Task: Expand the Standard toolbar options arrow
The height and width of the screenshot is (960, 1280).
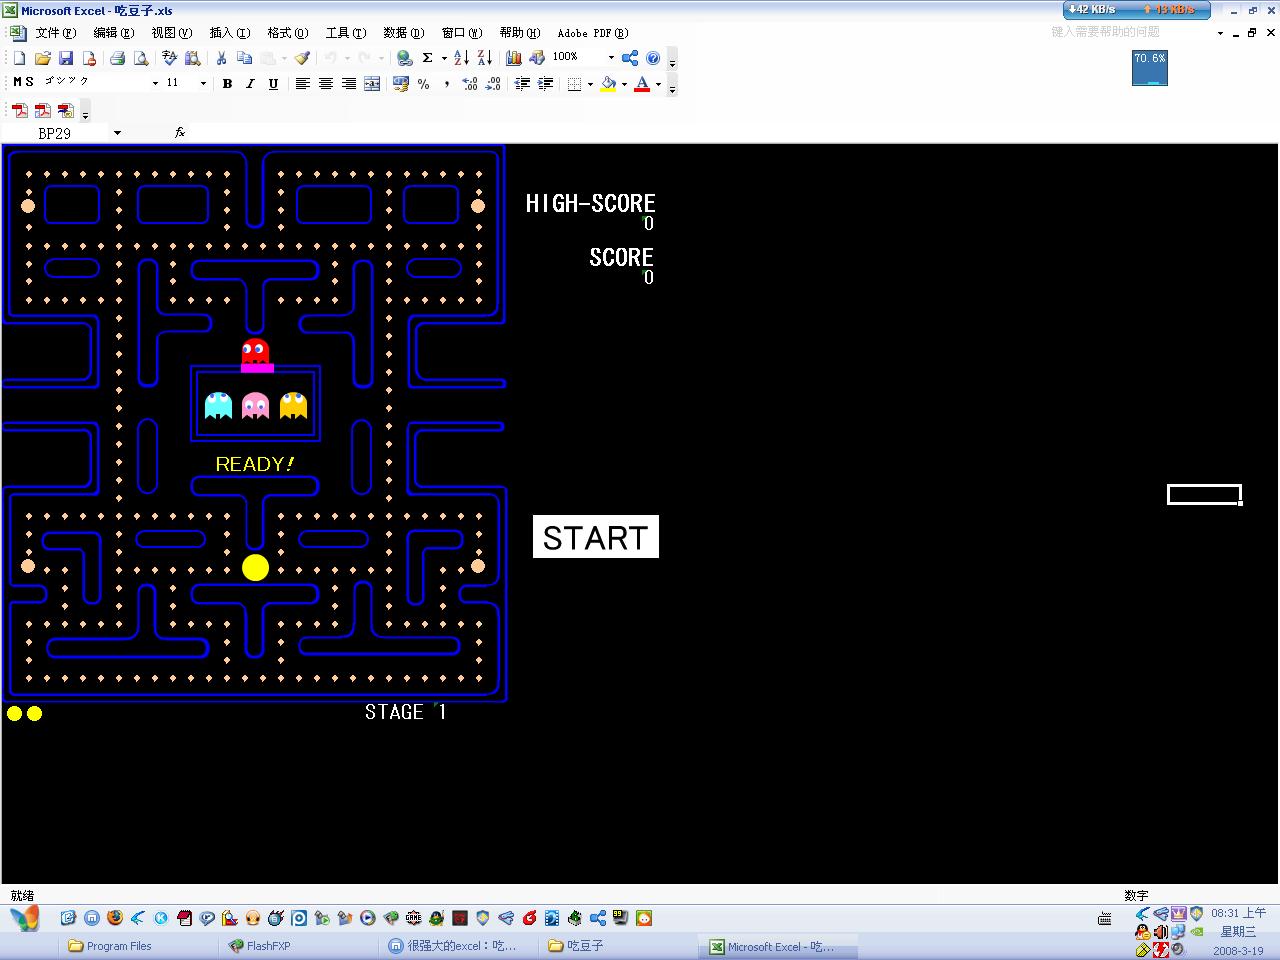Action: click(x=672, y=59)
